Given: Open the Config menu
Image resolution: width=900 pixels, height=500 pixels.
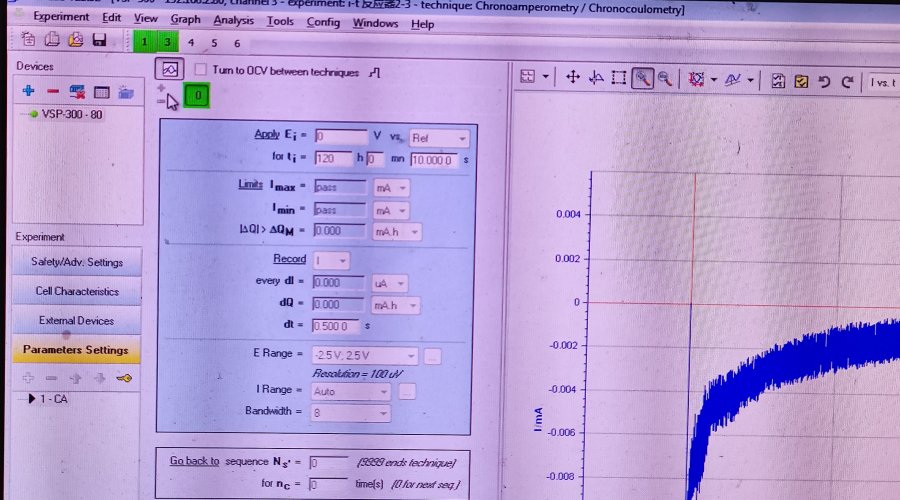Looking at the screenshot, I should pos(323,22).
